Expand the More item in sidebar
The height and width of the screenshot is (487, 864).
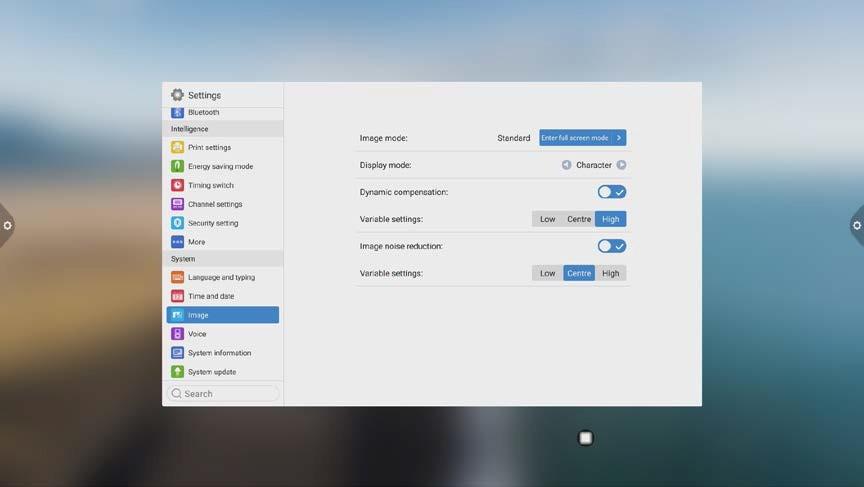point(196,242)
